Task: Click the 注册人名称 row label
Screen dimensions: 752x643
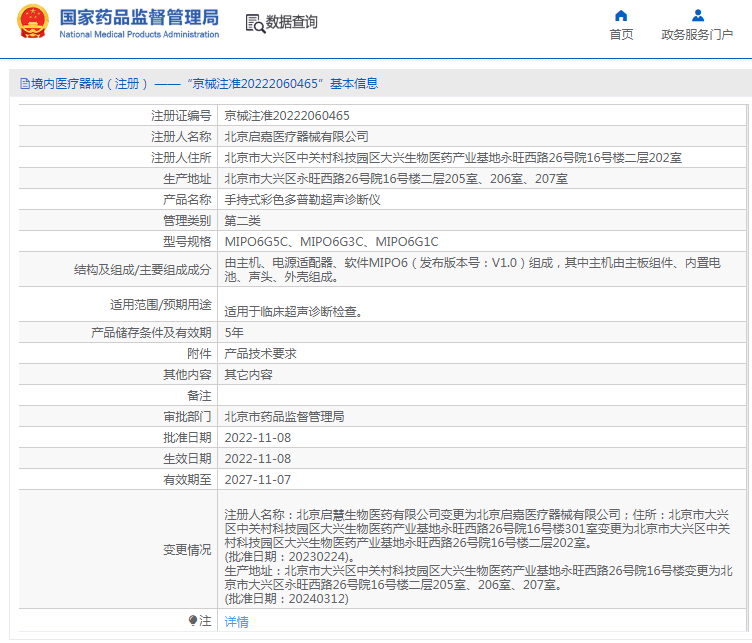Action: click(x=181, y=137)
